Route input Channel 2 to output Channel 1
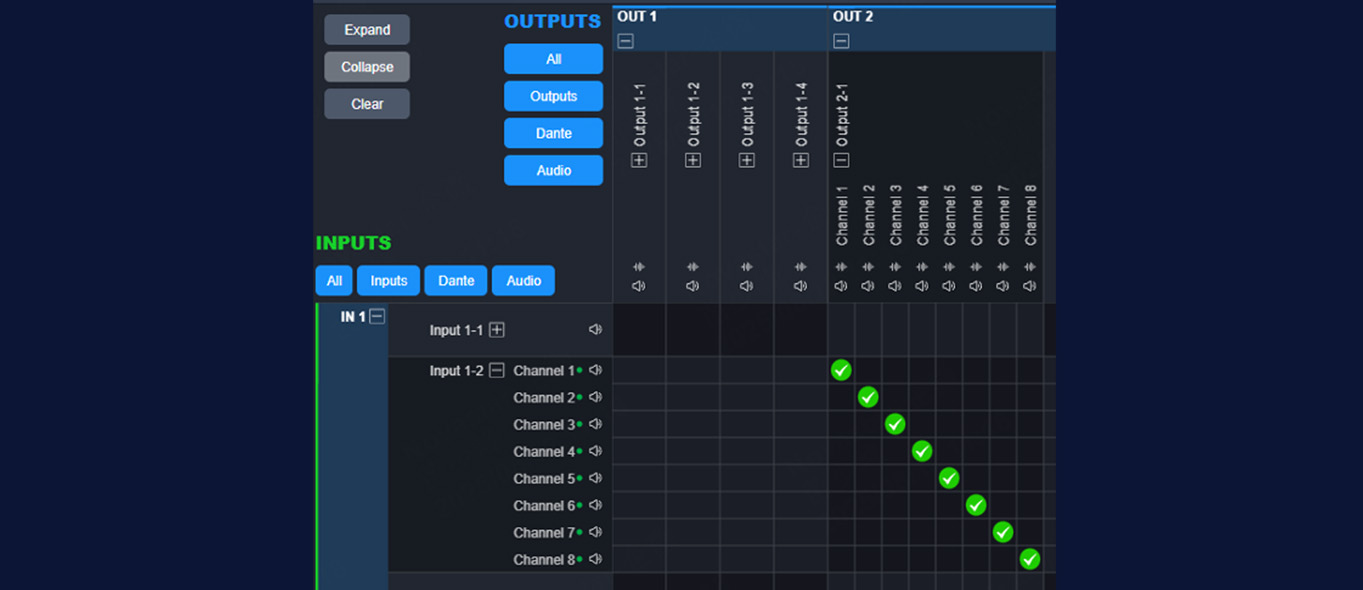Screen dimensions: 1363x590 (x=841, y=397)
